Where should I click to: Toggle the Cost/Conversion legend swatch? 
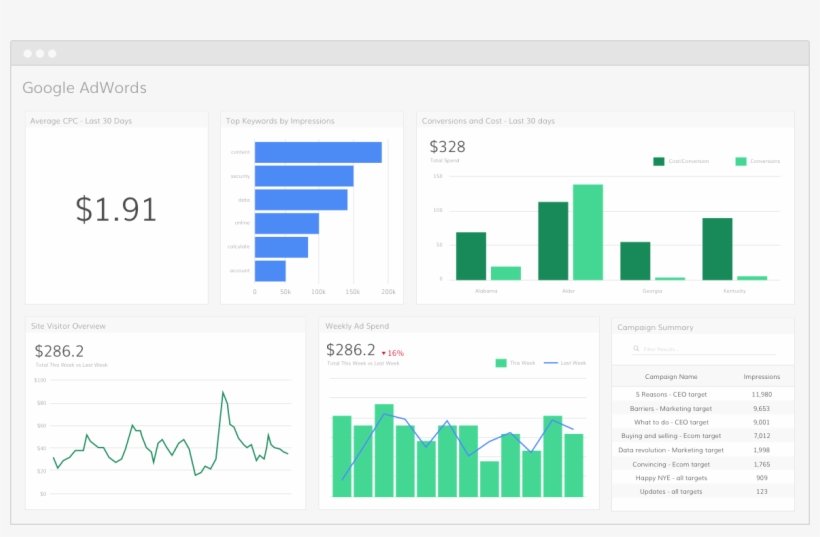coord(659,161)
